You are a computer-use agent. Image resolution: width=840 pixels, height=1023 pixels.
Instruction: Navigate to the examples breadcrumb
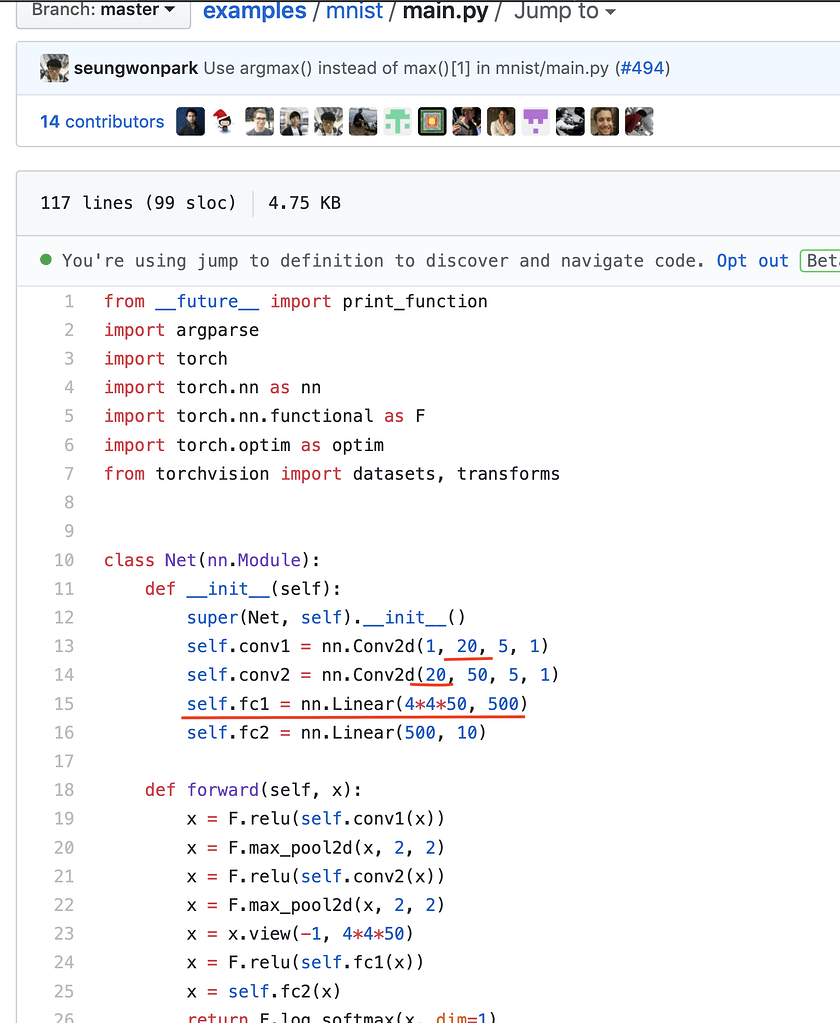point(254,12)
